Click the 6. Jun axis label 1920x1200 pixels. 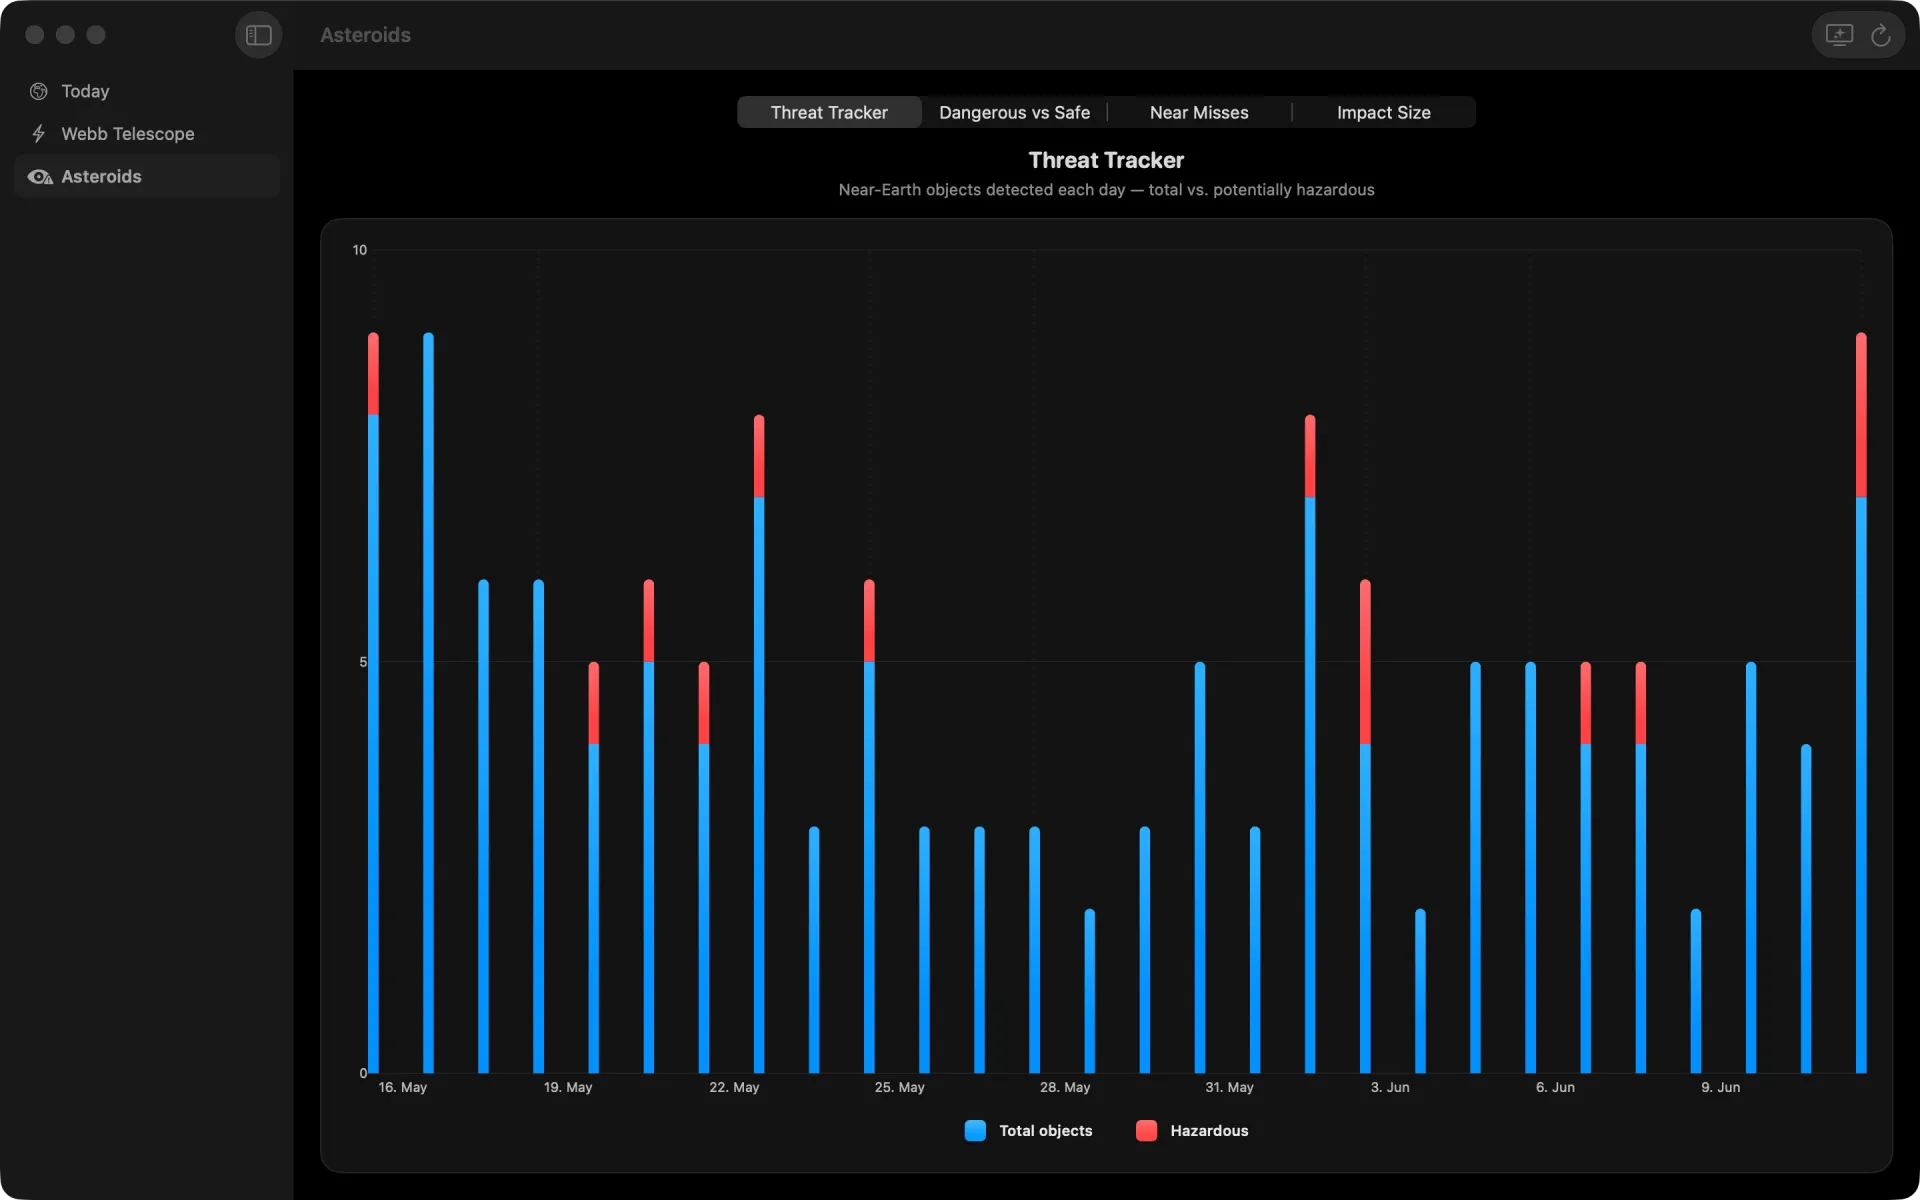pos(1555,1087)
